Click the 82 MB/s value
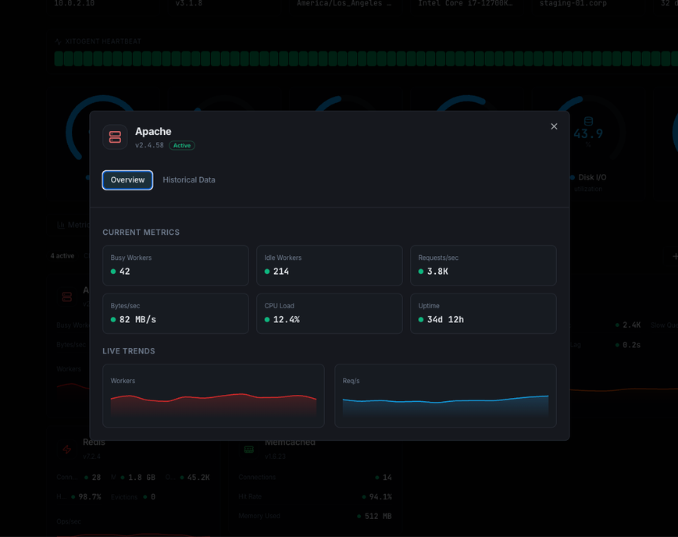 [x=138, y=320]
